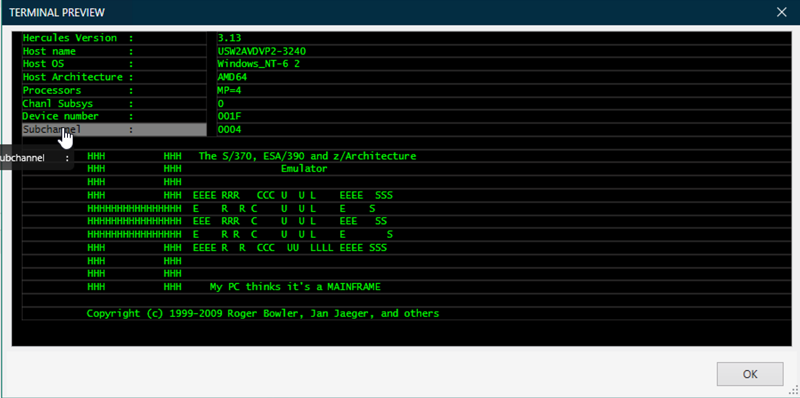Click the TERMINAL PREVIEW window title
The height and width of the screenshot is (398, 800).
(58, 13)
